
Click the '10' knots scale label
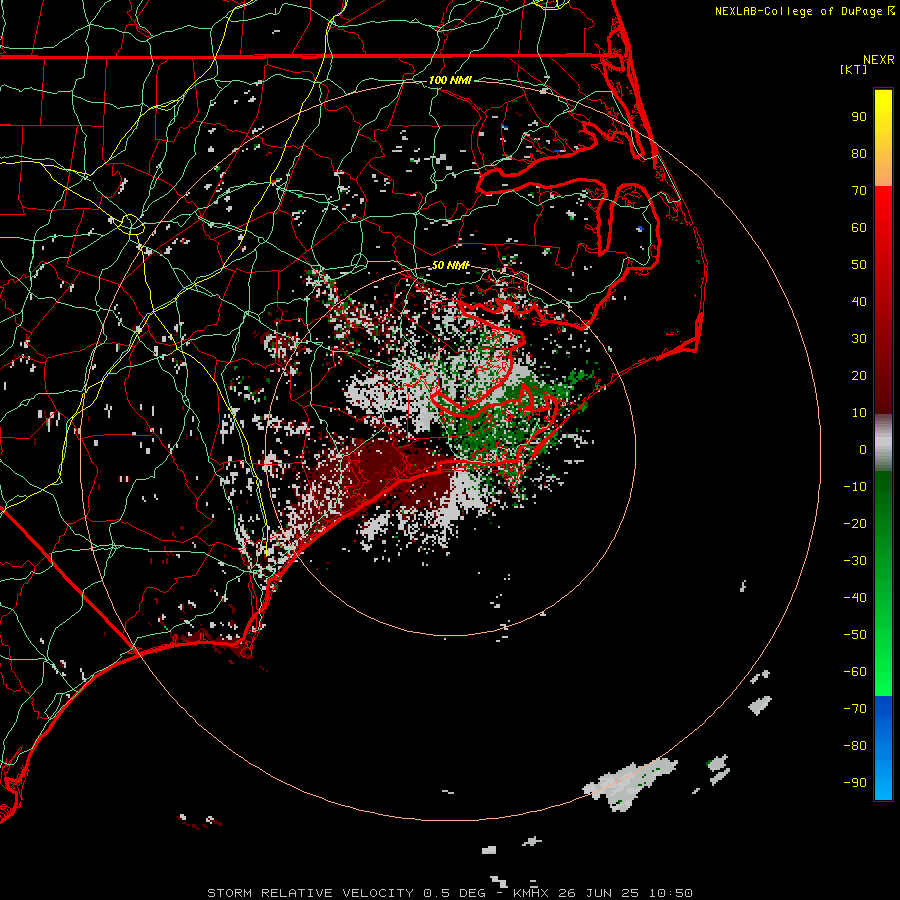tap(859, 413)
